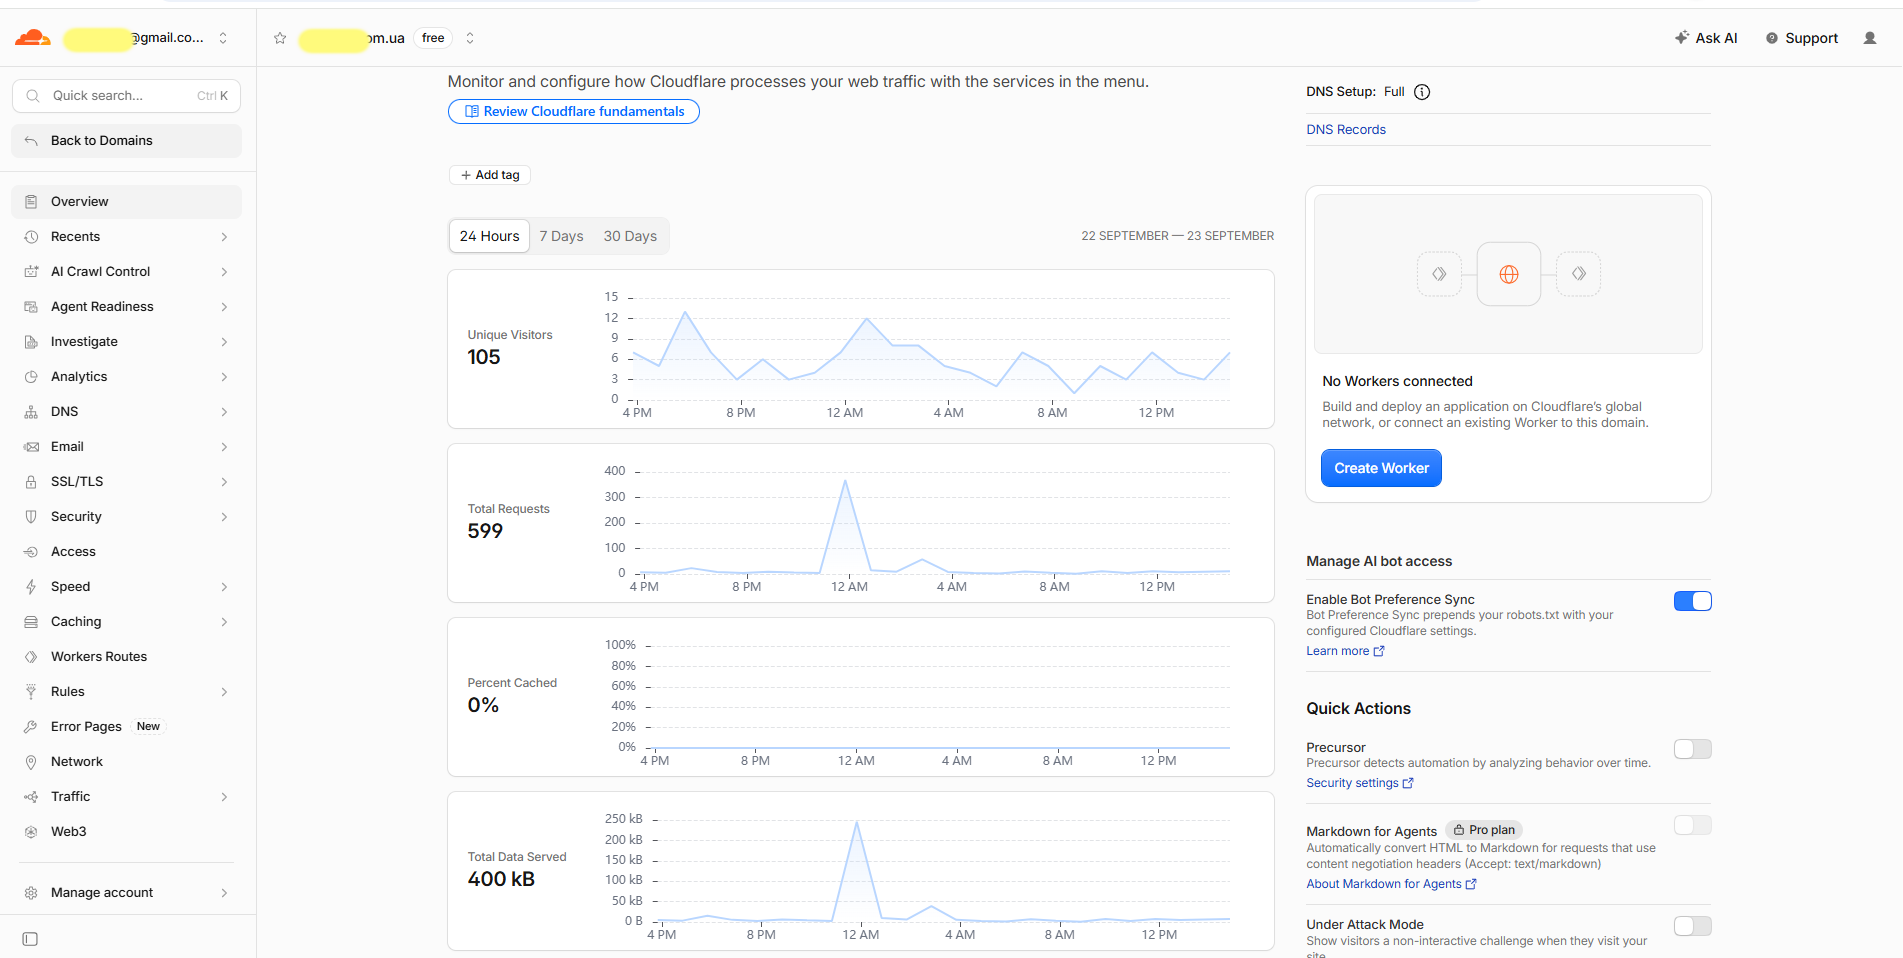The image size is (1903, 958).
Task: Collapse sidebar using bottom panel icon
Action: point(30,939)
